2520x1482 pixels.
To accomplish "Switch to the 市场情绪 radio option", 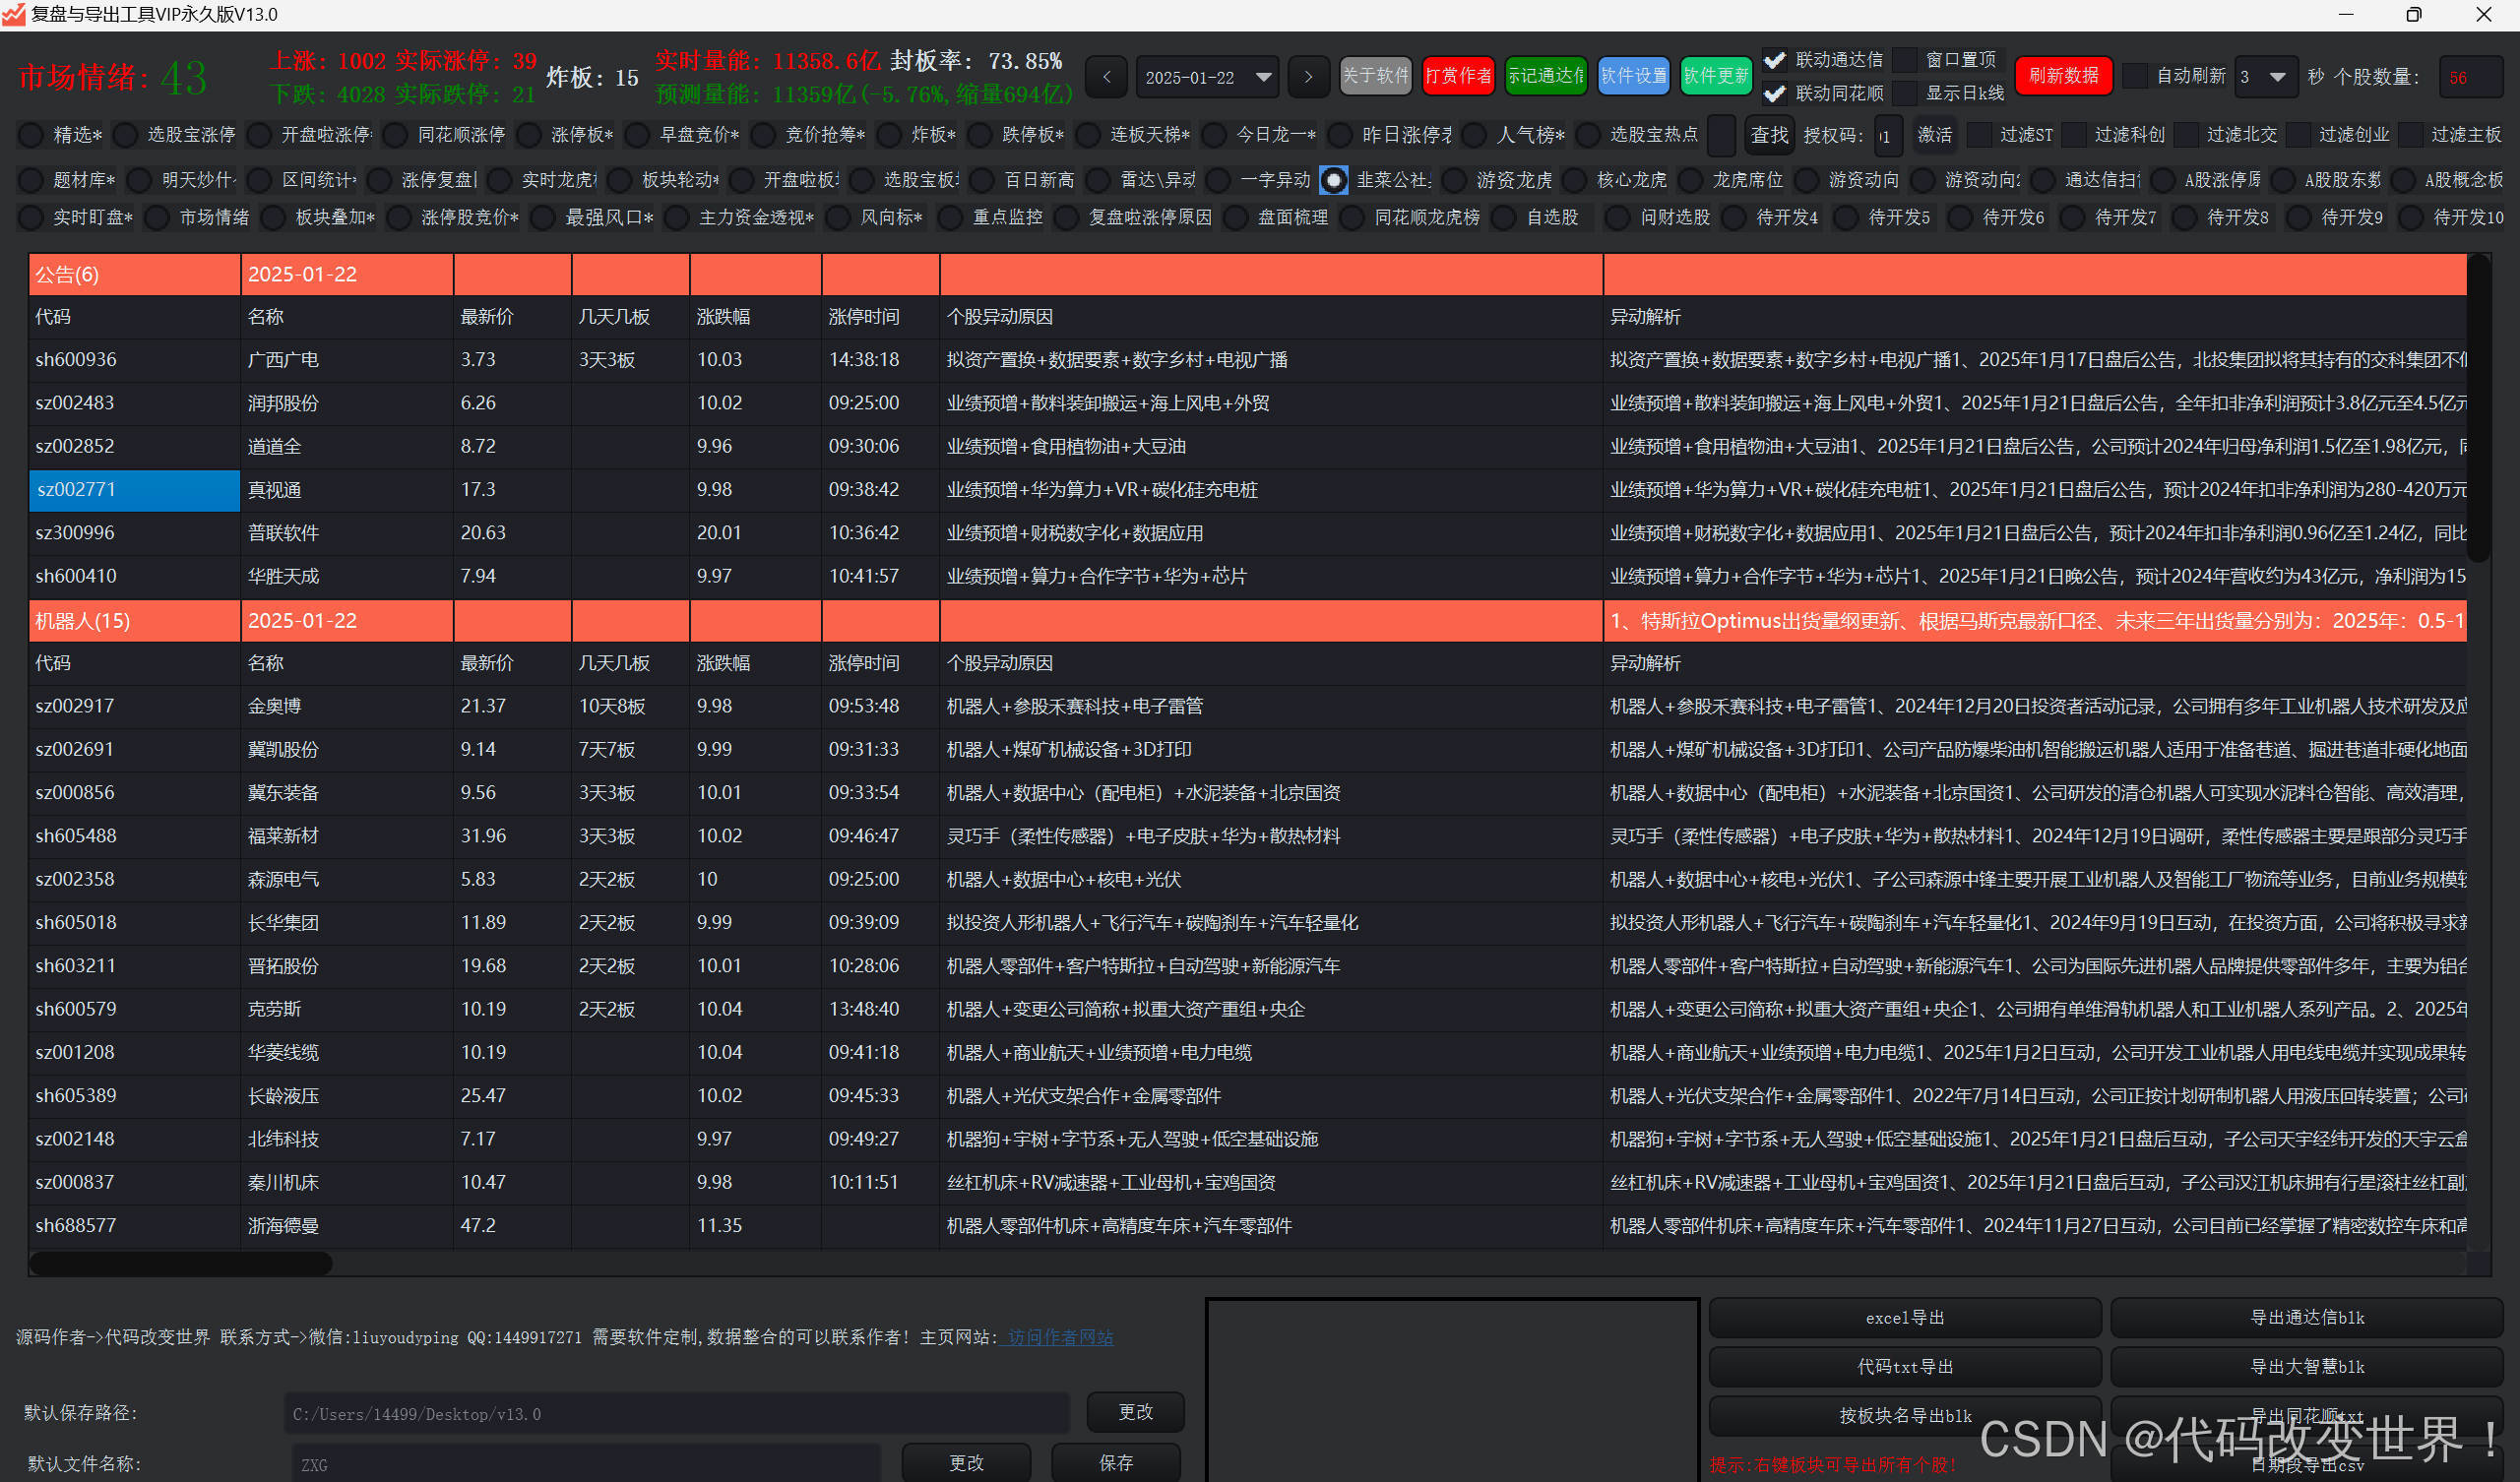I will (158, 218).
